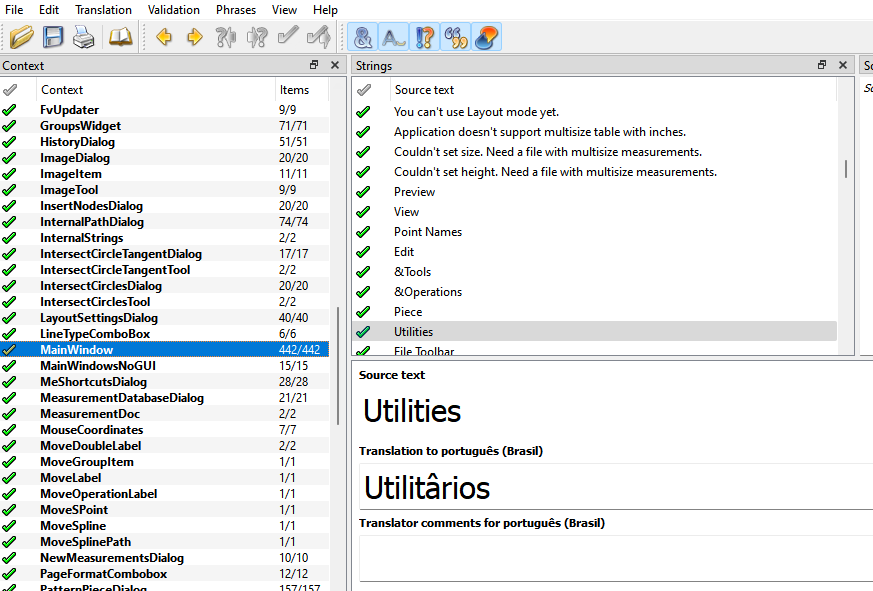Open the Validation menu

pos(173,9)
